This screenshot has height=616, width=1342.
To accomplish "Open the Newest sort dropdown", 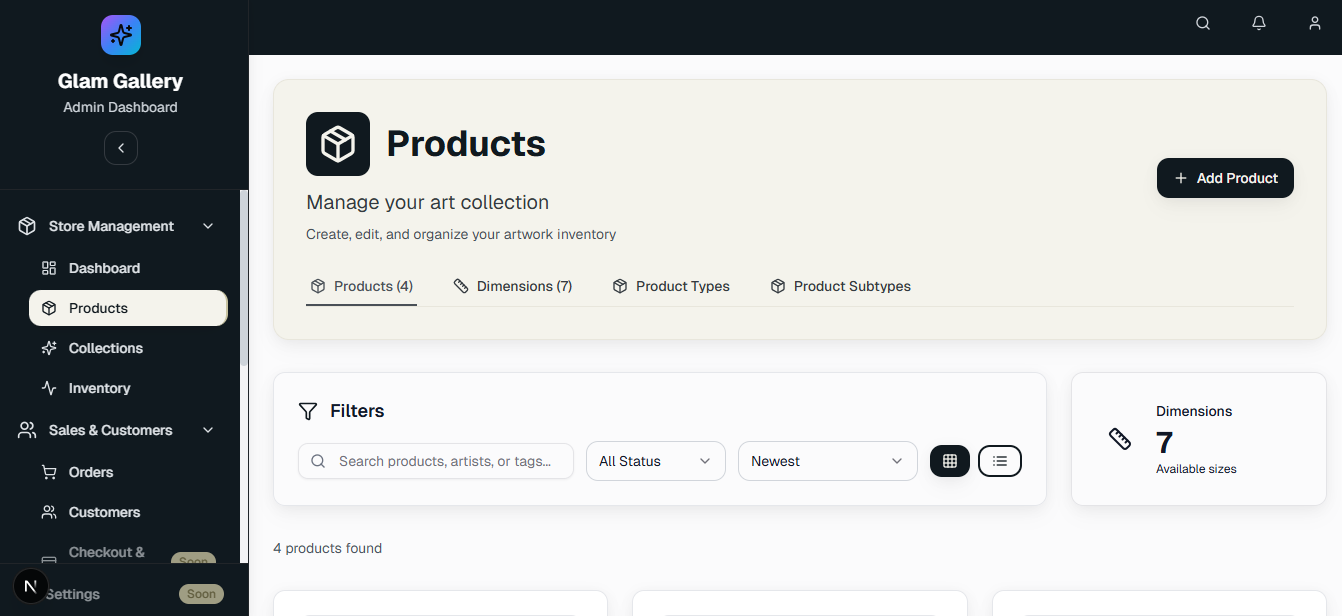I will click(x=827, y=461).
